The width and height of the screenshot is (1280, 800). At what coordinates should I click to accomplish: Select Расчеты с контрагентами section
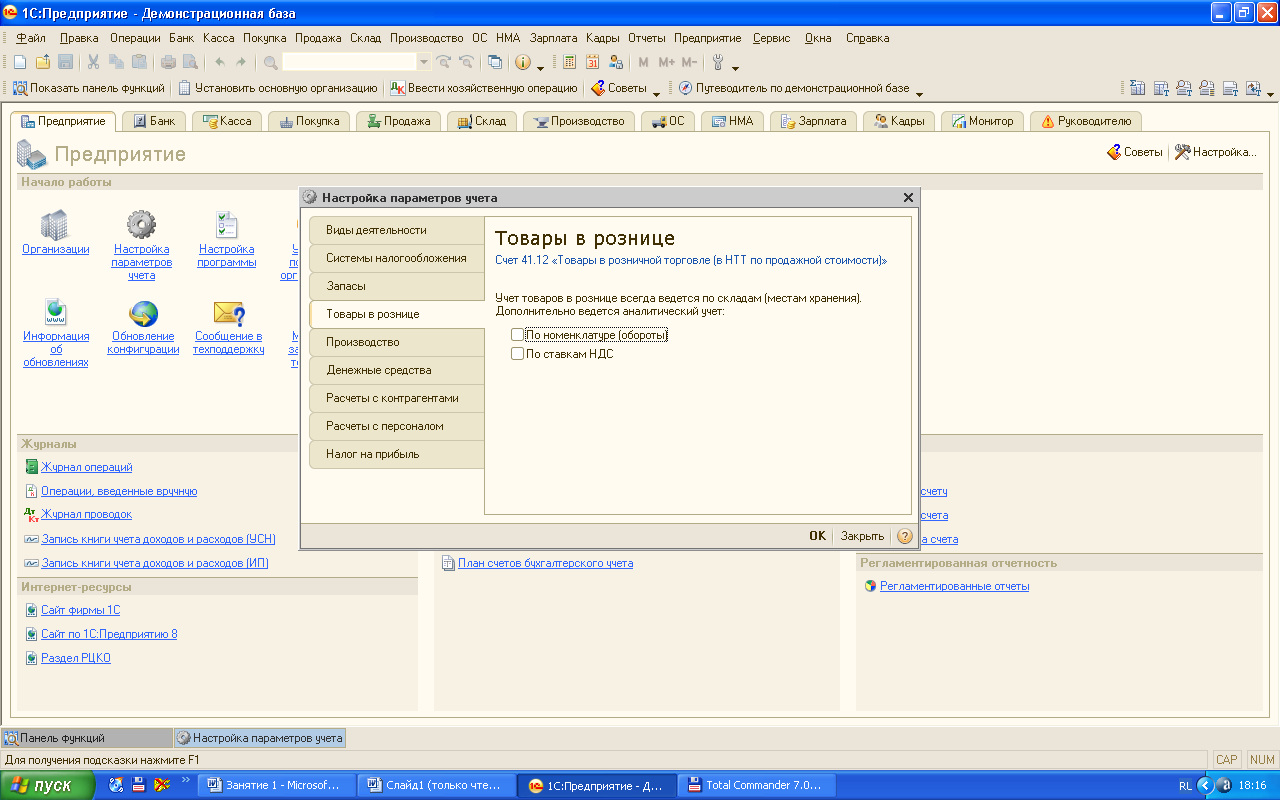(x=397, y=398)
